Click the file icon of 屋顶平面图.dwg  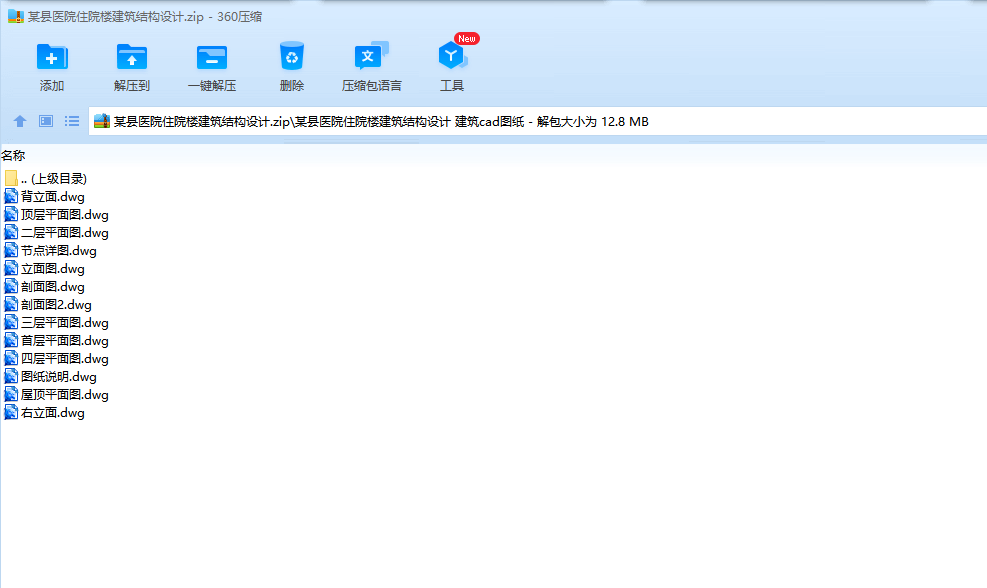(11, 395)
